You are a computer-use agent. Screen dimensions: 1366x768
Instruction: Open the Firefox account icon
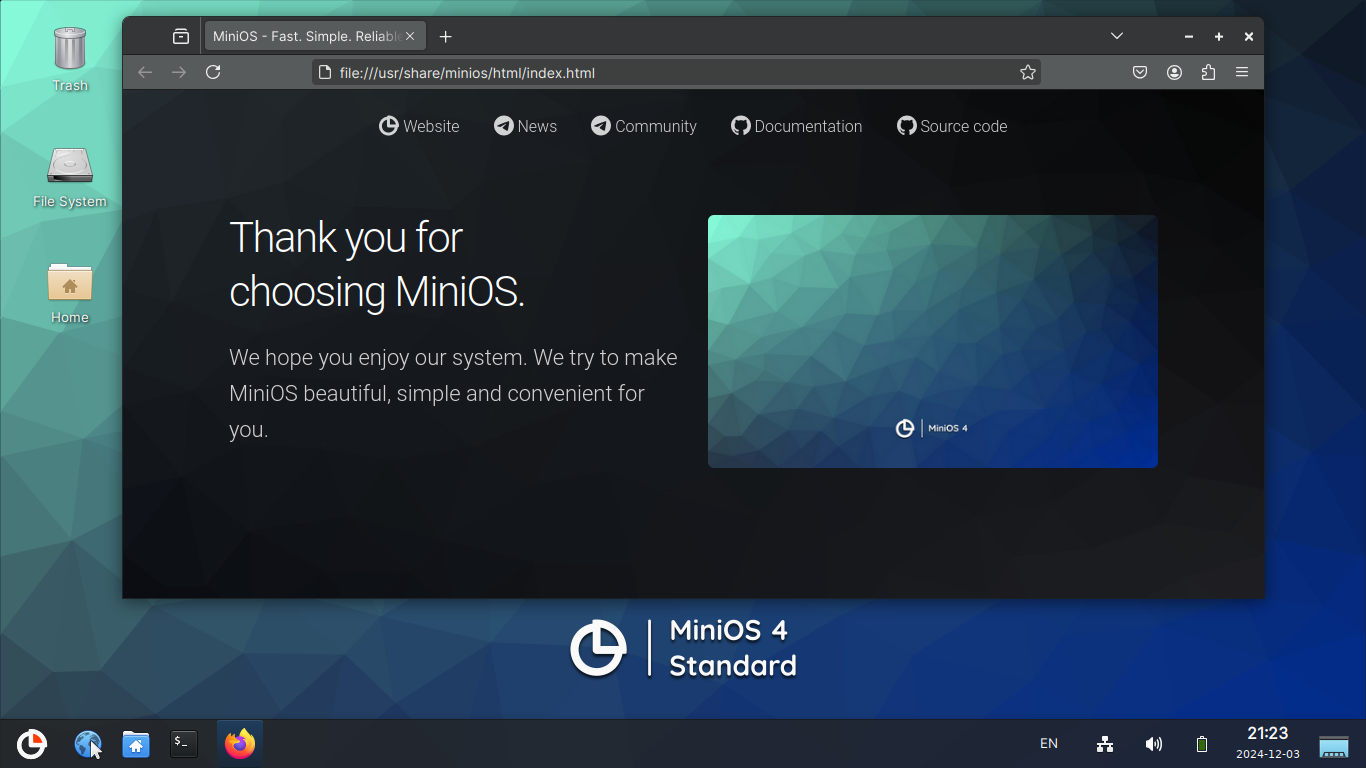1175,72
